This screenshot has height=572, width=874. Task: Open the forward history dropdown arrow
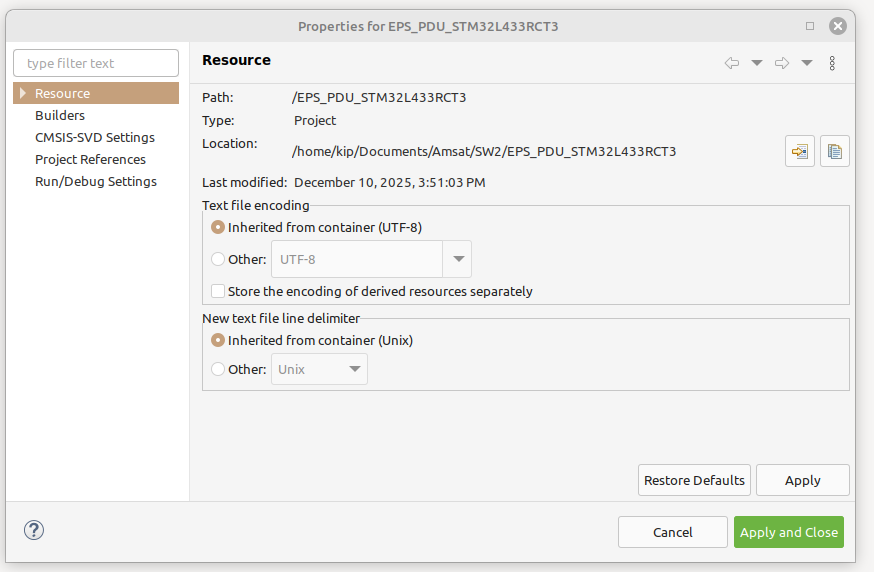807,63
